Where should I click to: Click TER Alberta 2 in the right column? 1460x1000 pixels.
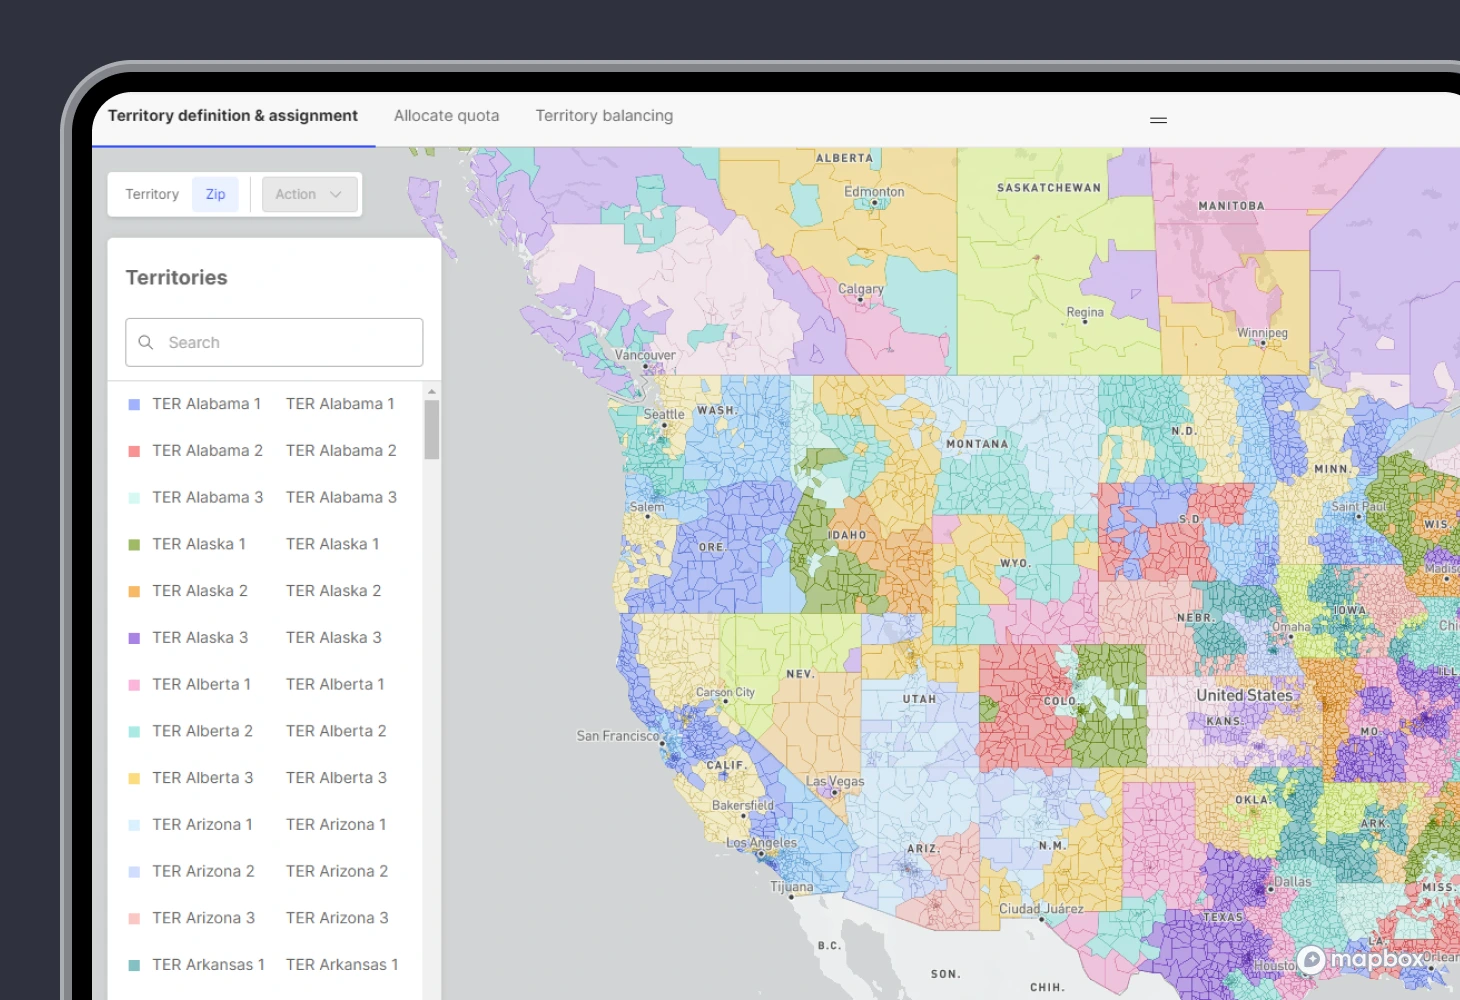[x=336, y=730]
